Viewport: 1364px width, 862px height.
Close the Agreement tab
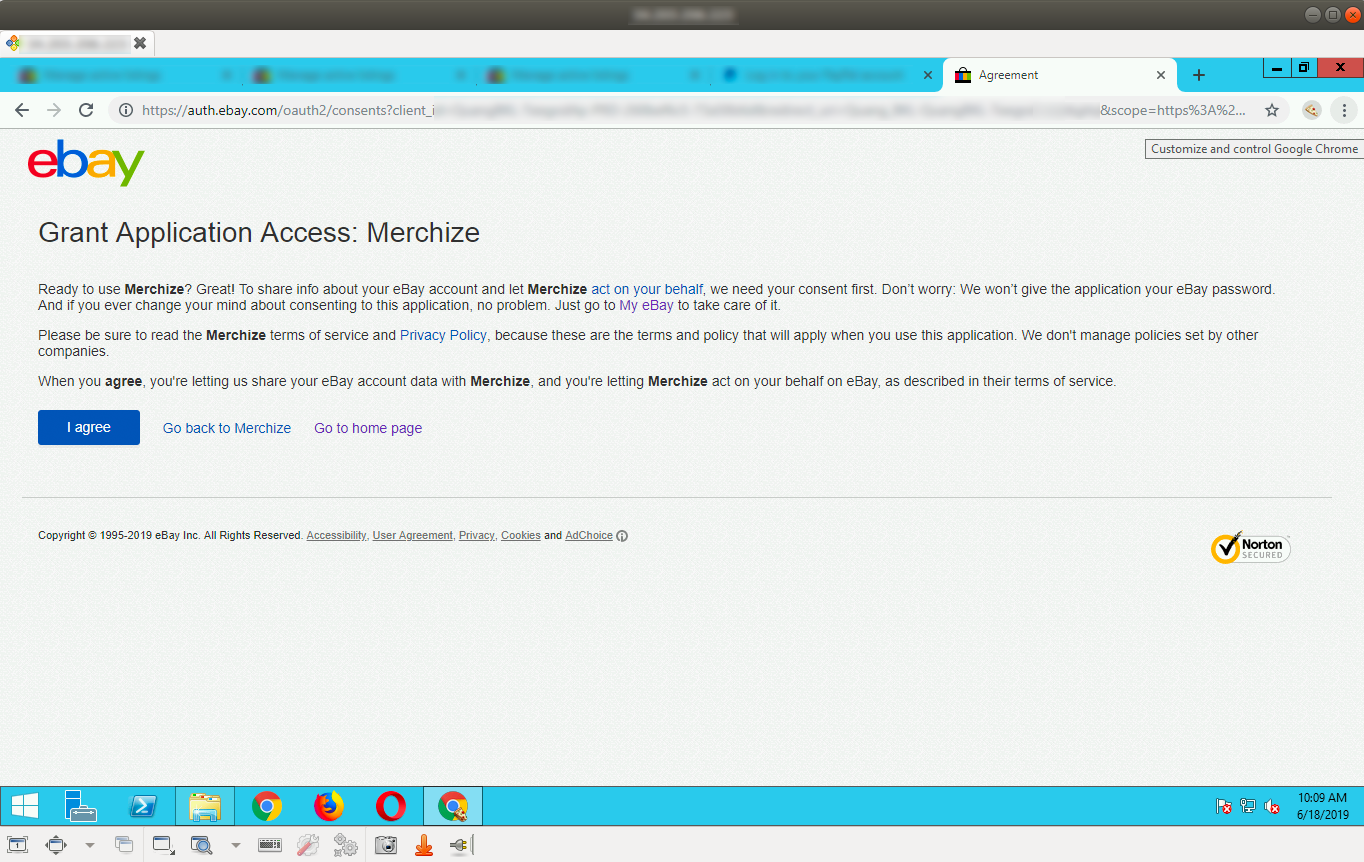(1161, 75)
